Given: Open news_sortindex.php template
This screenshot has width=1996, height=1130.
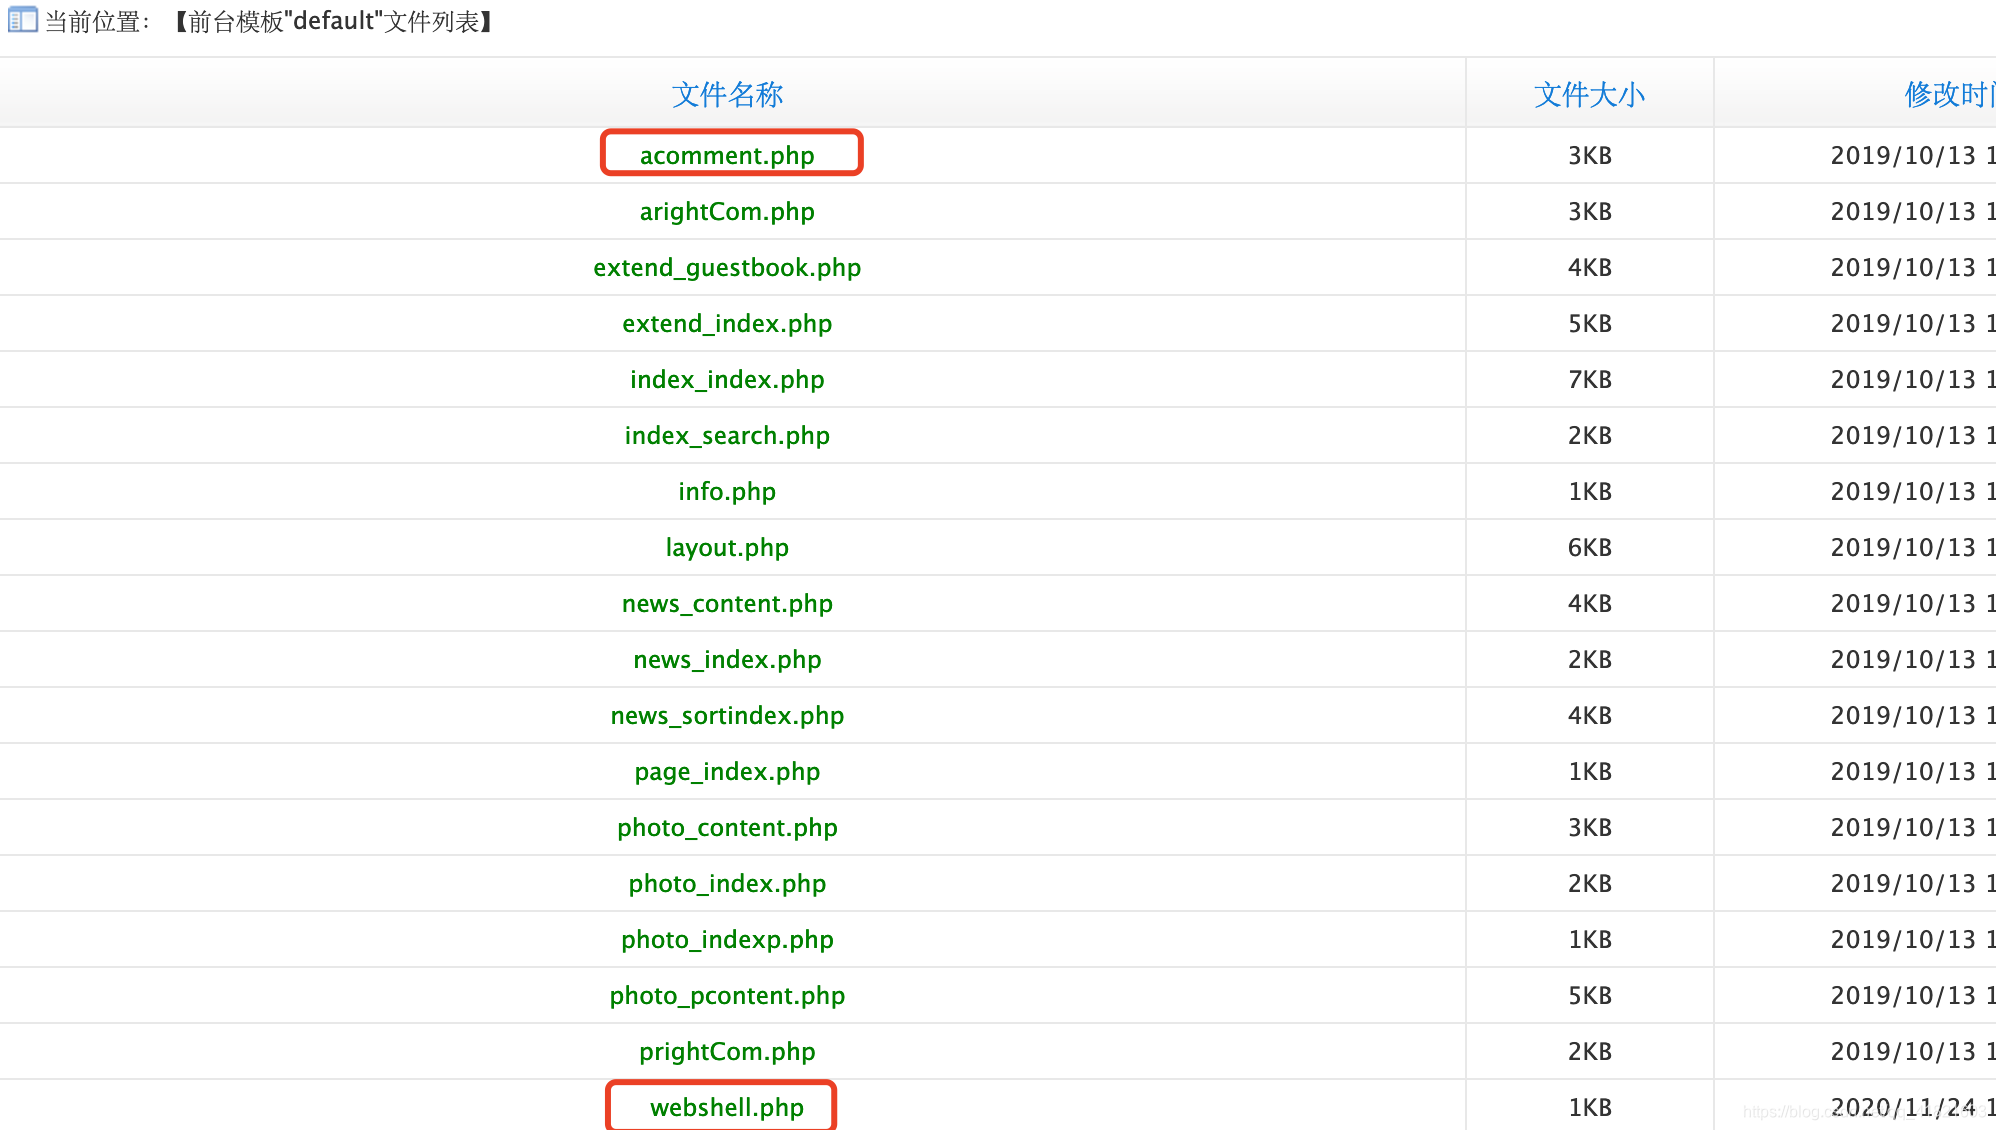Looking at the screenshot, I should (x=727, y=715).
